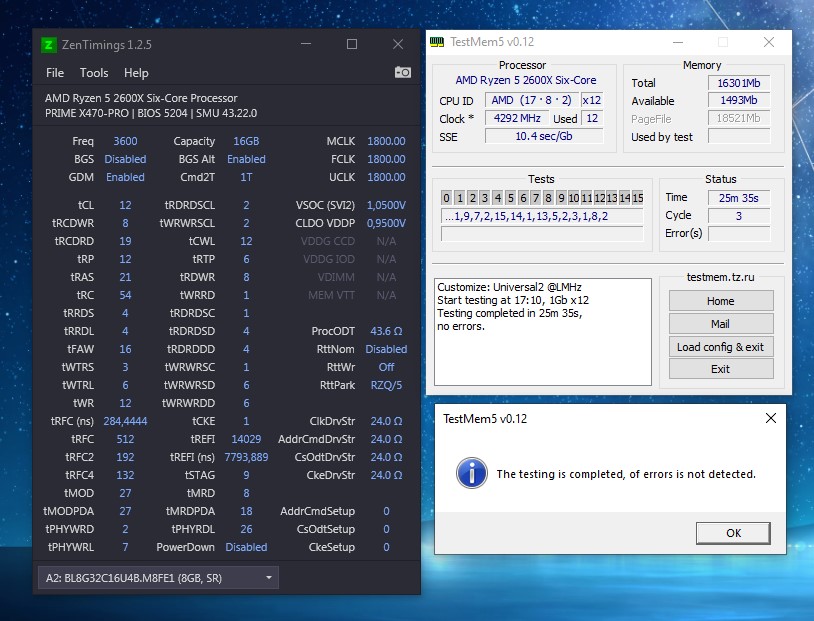The height and width of the screenshot is (621, 814).
Task: Click the Total memory value 16301Mb
Action: click(x=739, y=83)
